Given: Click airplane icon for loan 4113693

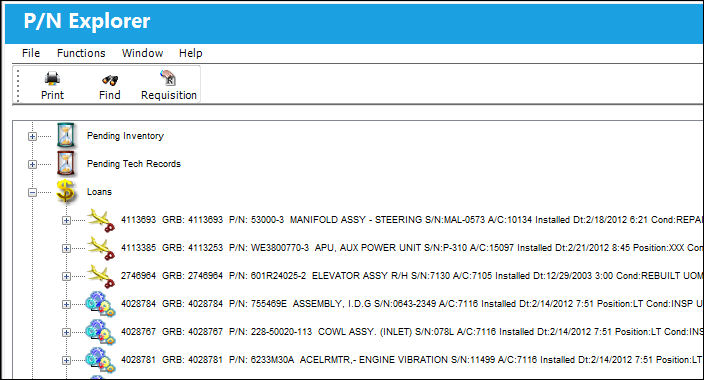Looking at the screenshot, I should [101, 220].
